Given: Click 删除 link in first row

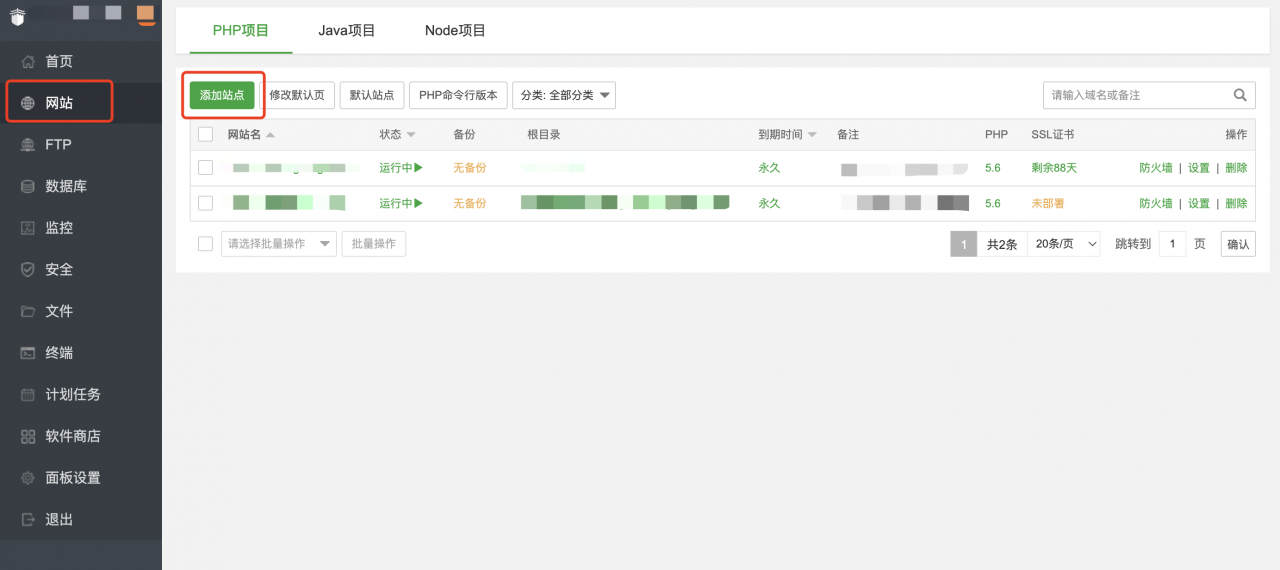Looking at the screenshot, I should point(1236,168).
